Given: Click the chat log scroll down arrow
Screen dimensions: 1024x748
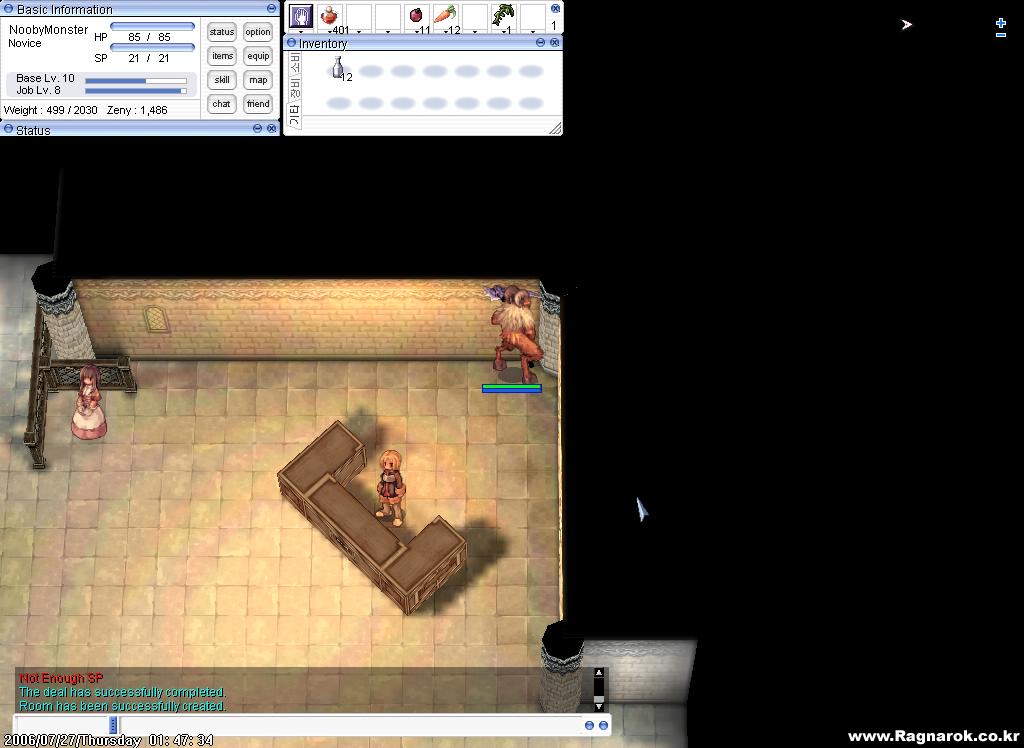Looking at the screenshot, I should (598, 706).
